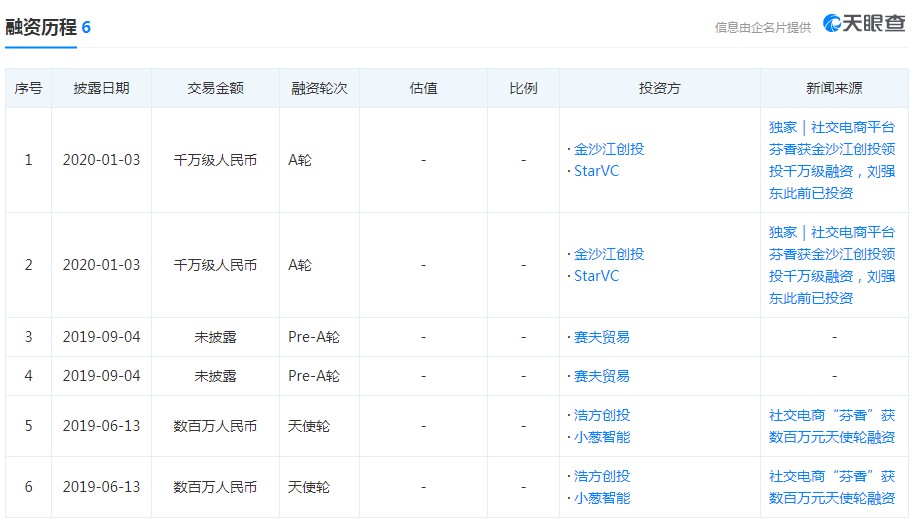Click 未披露 amount in row 3
This screenshot has height=523, width=915.
(215, 337)
